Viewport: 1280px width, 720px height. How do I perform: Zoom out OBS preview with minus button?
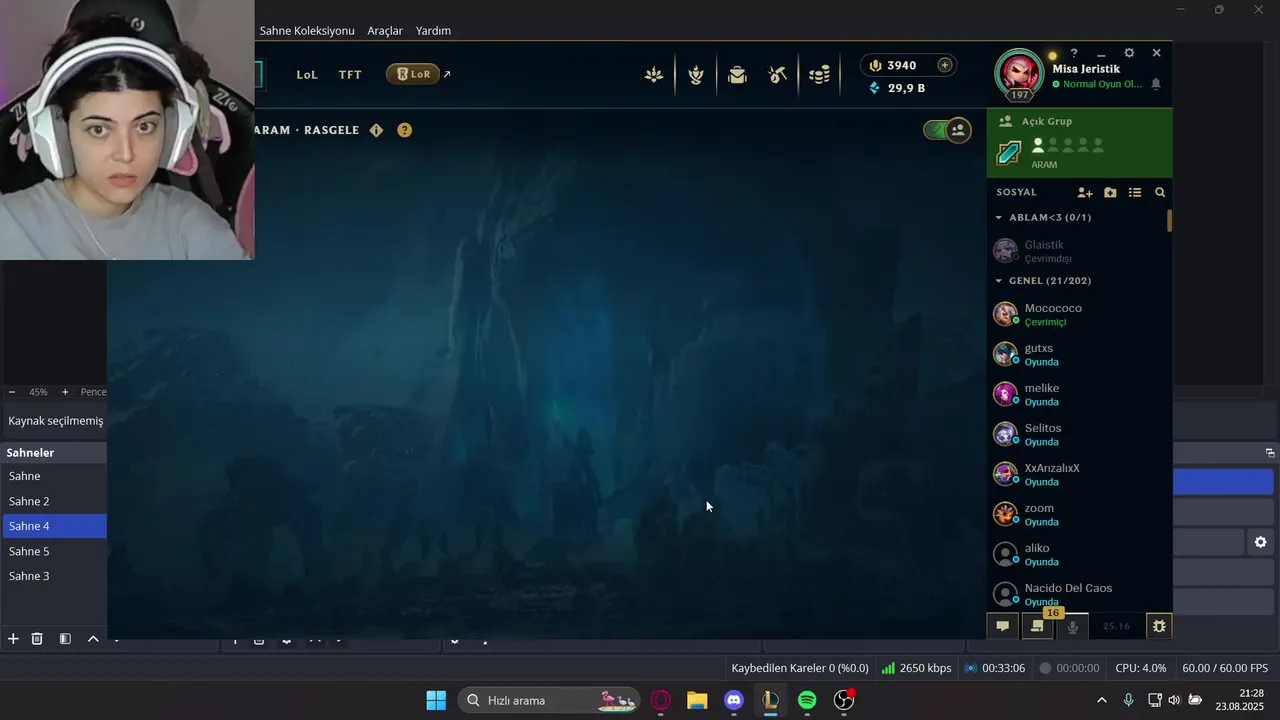(12, 392)
